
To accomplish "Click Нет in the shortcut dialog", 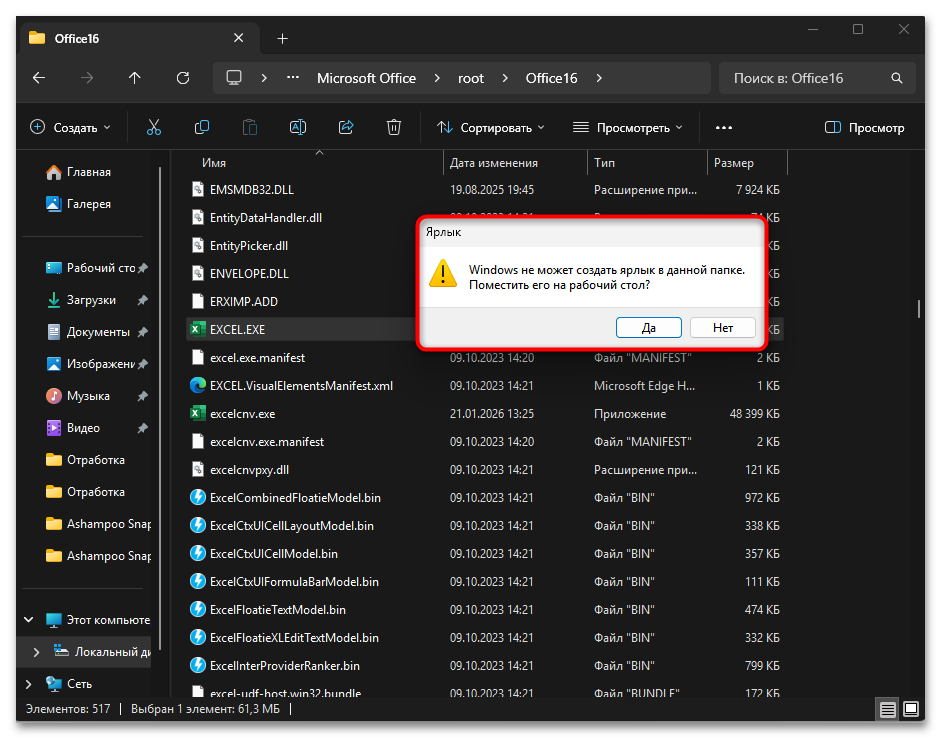I will [x=723, y=328].
